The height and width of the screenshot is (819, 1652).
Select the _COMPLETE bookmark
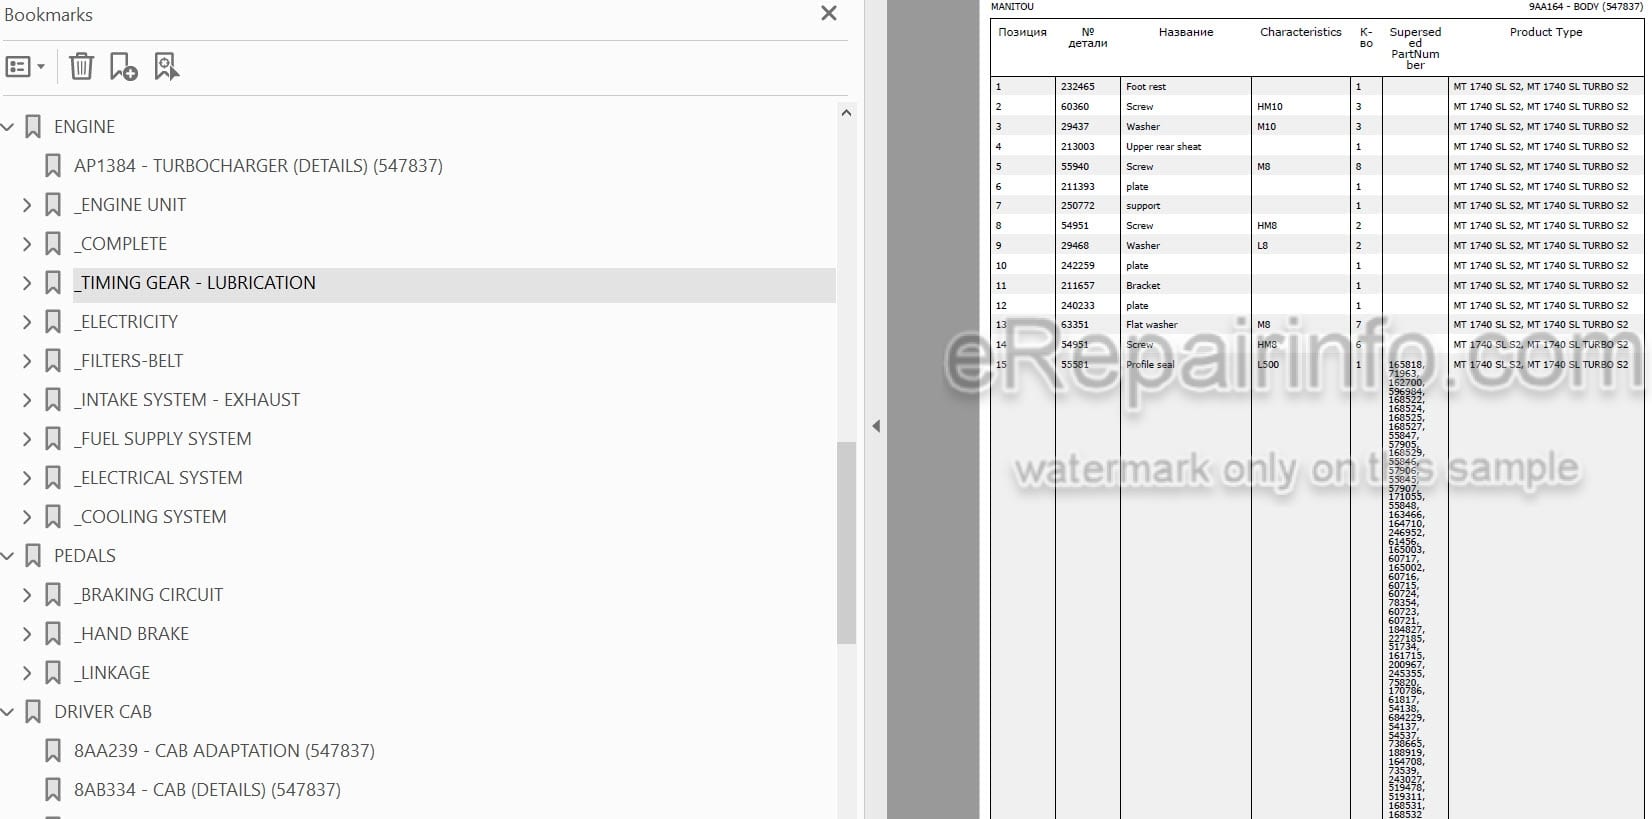point(120,244)
